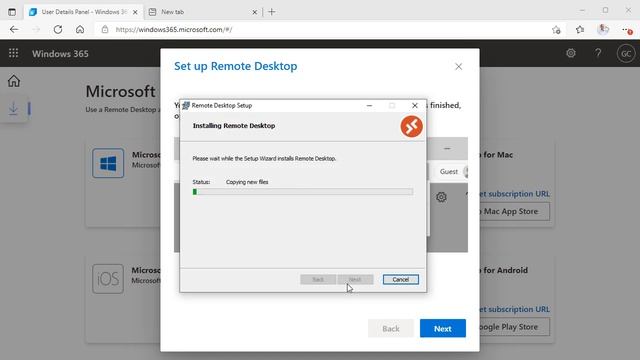Viewport: 640px width, 360px height.
Task: Open the browser settings and more menu
Action: 627,30
